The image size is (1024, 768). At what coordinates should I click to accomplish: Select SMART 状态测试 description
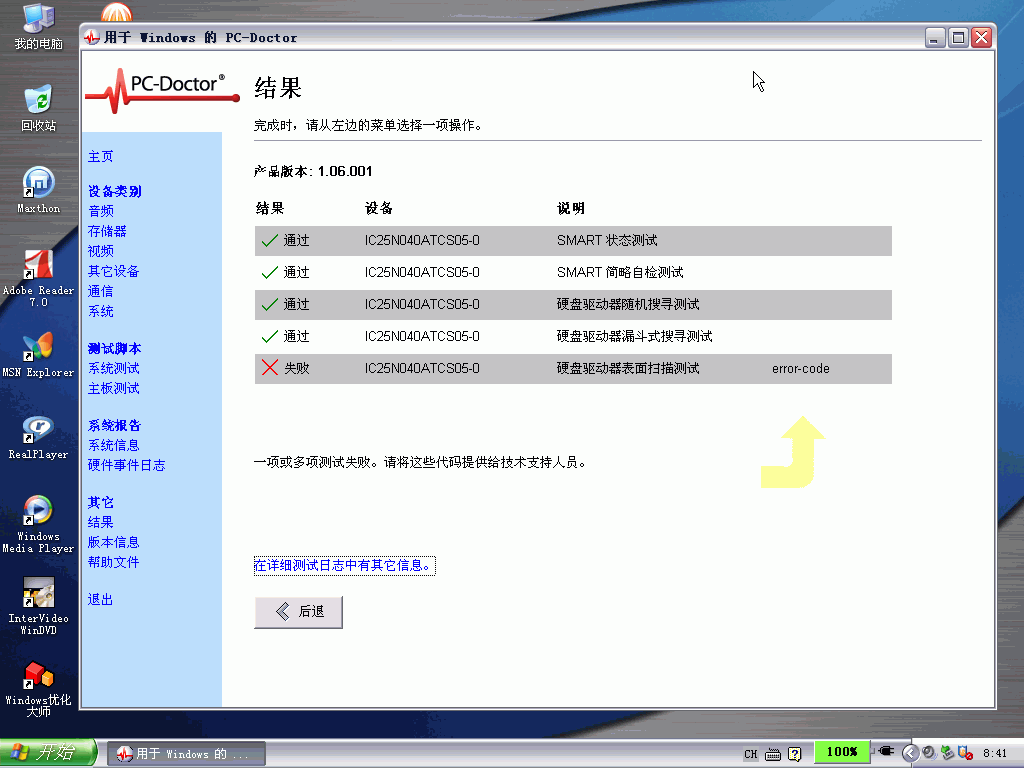[x=607, y=240]
